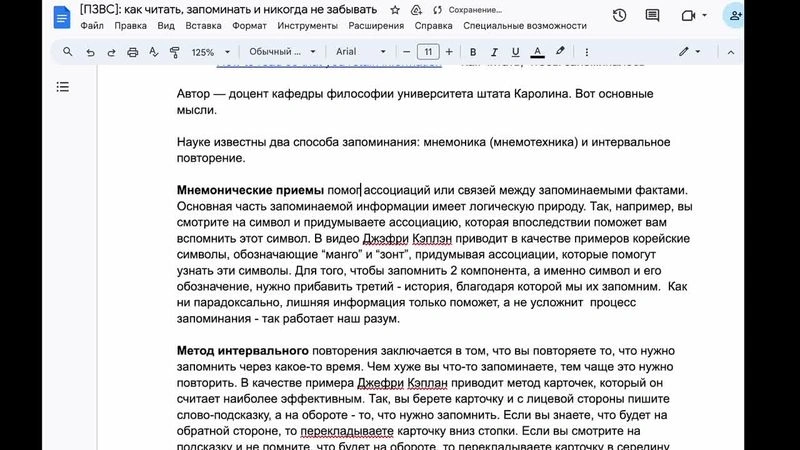800x450 pixels.
Task: Open the Специальные возможности menu
Action: (x=525, y=26)
